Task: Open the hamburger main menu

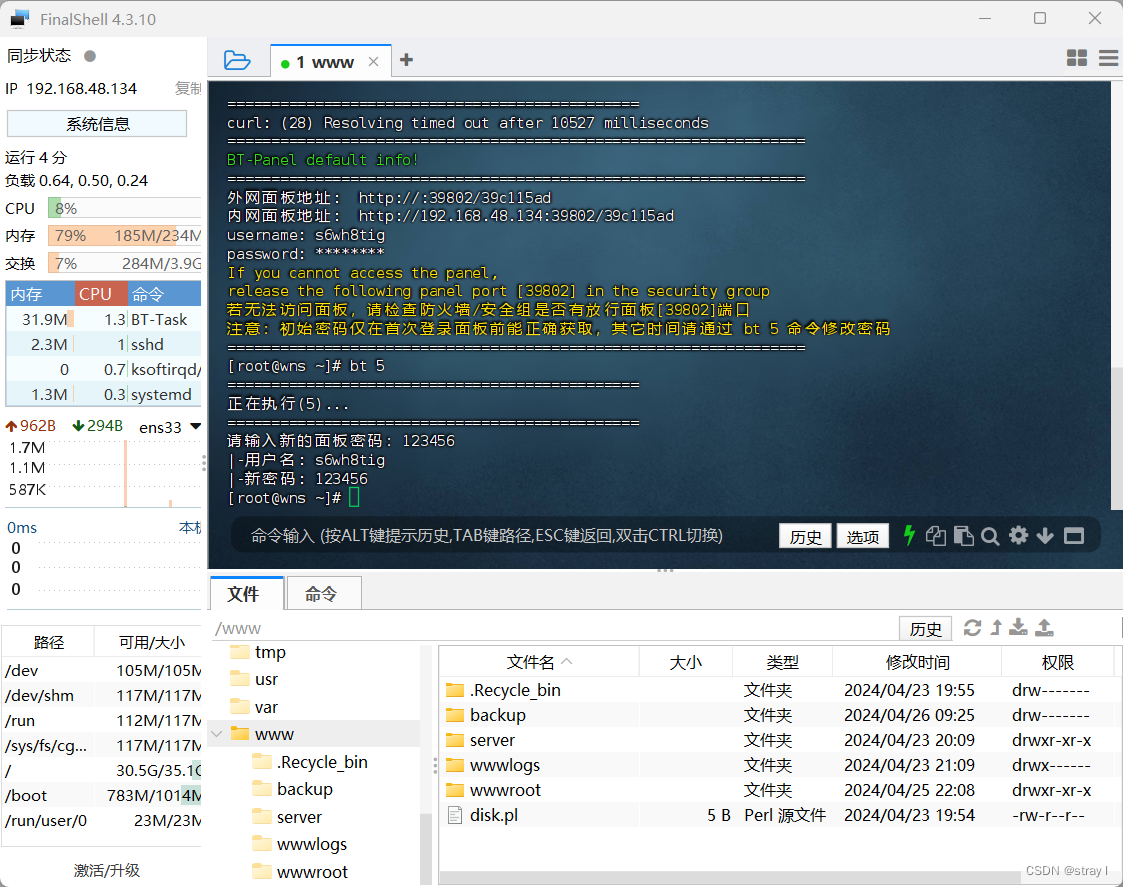Action: coord(1109,58)
